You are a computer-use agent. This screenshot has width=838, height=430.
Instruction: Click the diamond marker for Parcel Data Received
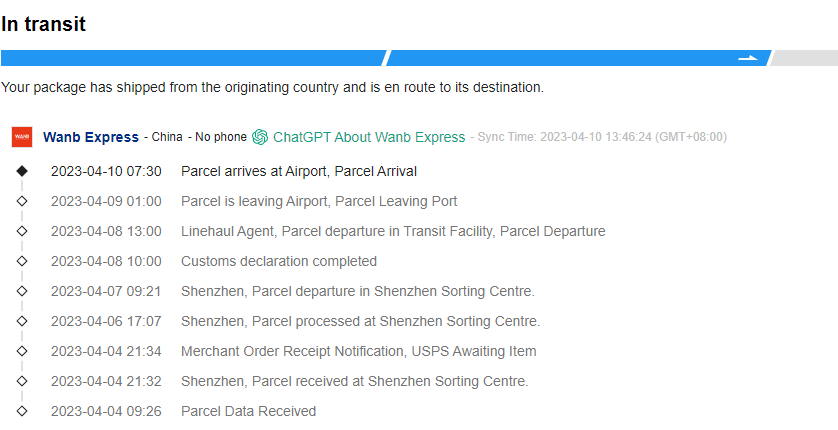click(x=22, y=411)
